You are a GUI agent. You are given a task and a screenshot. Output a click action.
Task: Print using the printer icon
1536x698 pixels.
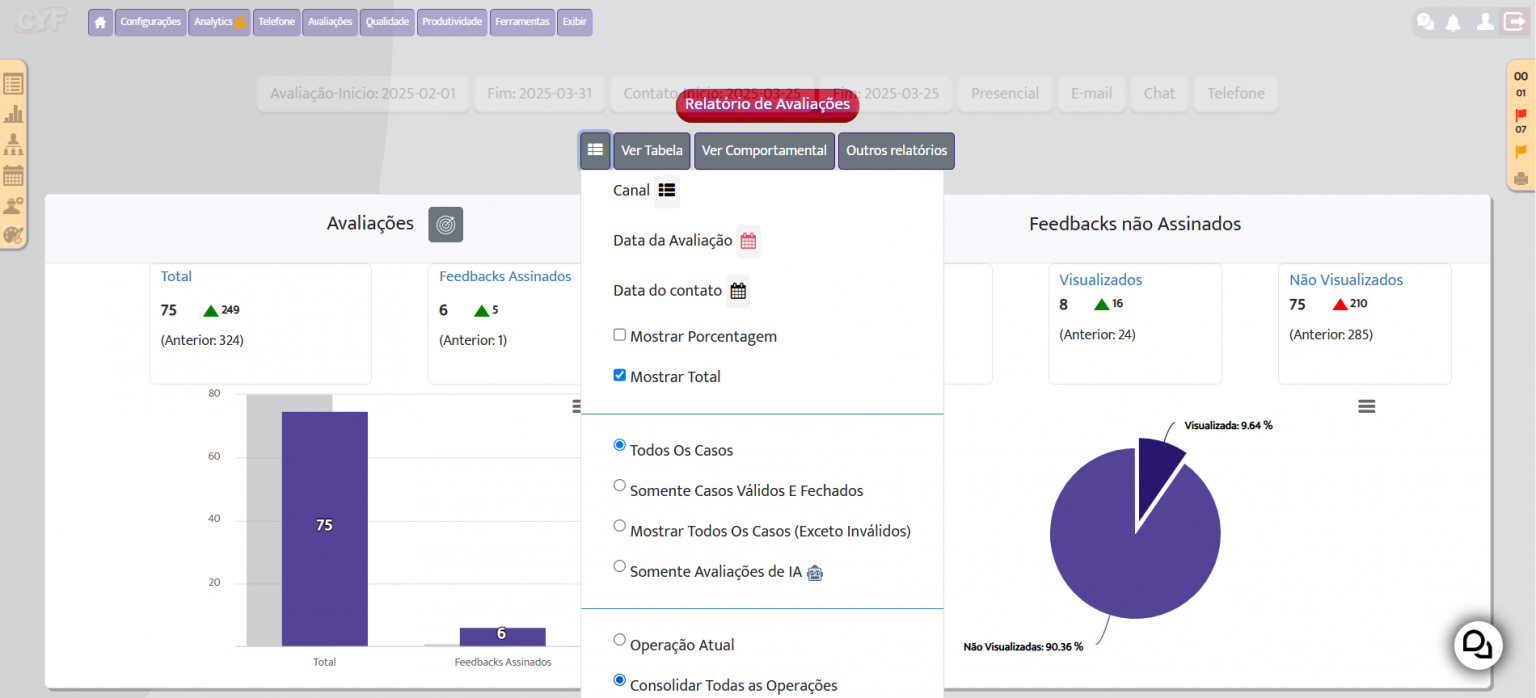click(1521, 178)
